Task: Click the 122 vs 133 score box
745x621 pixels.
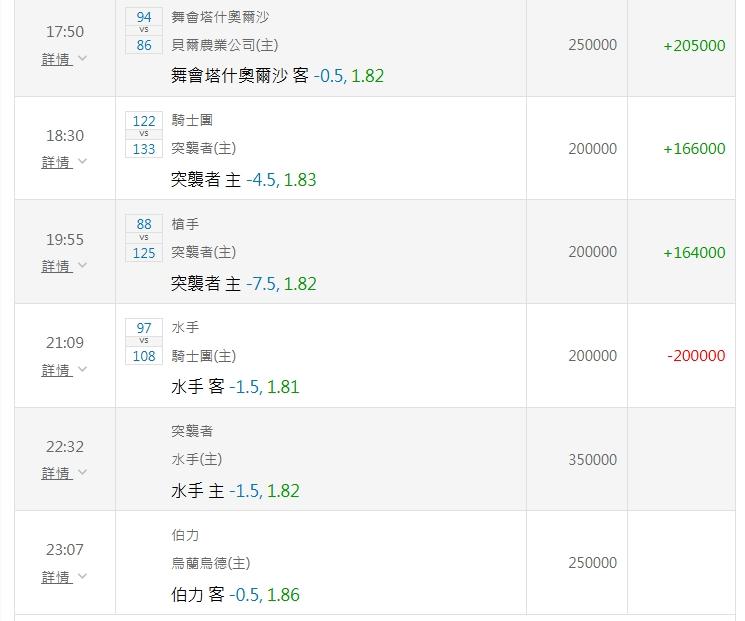Action: (144, 134)
